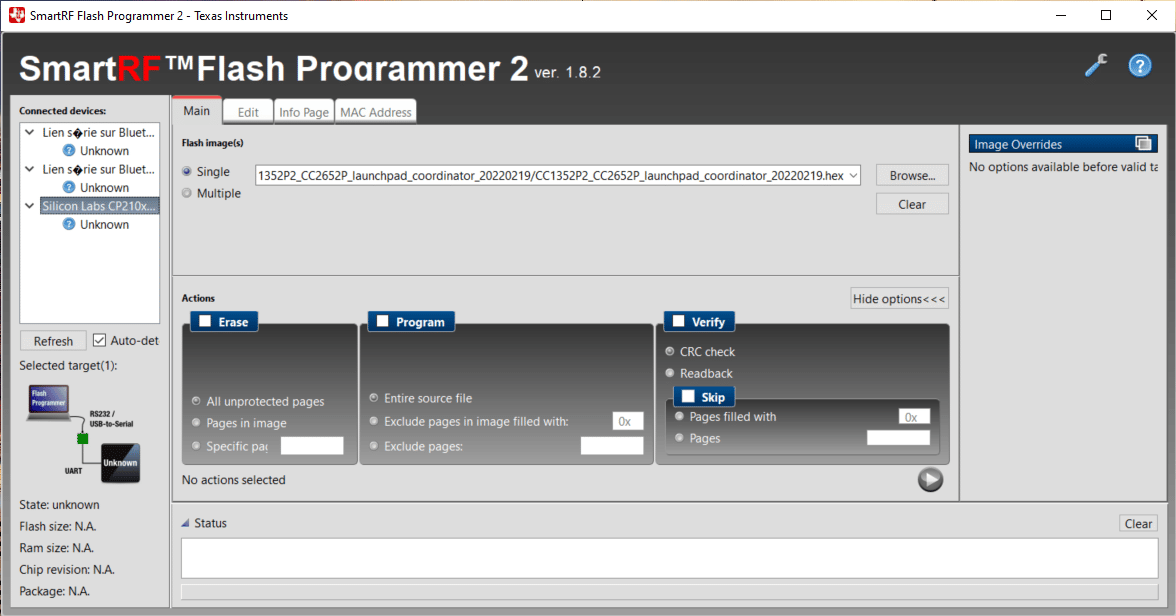The height and width of the screenshot is (616, 1176).
Task: Click the Image Overrides header bar
Action: [x=1063, y=143]
